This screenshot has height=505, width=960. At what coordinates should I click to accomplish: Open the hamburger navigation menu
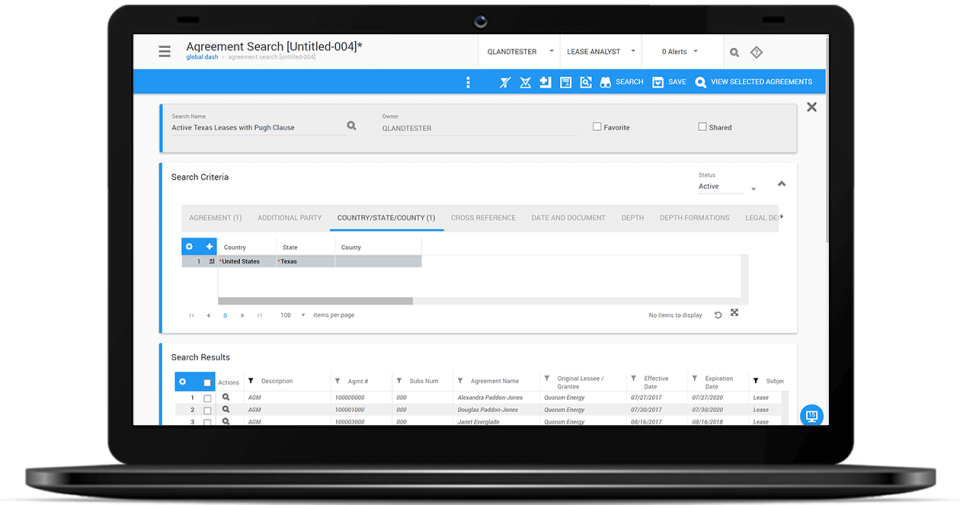[165, 51]
